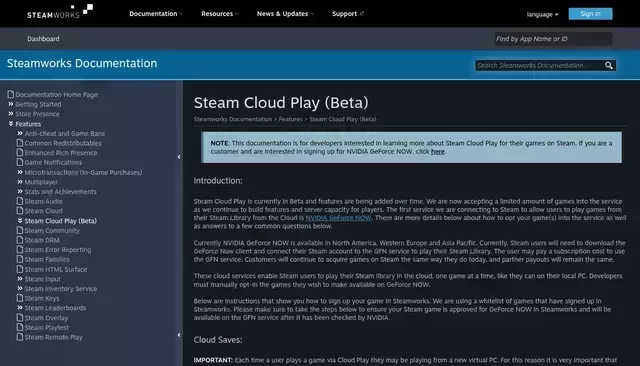Expand Microtransactions (In-Game Purchases)
This screenshot has height=366, width=640.
click(x=20, y=172)
